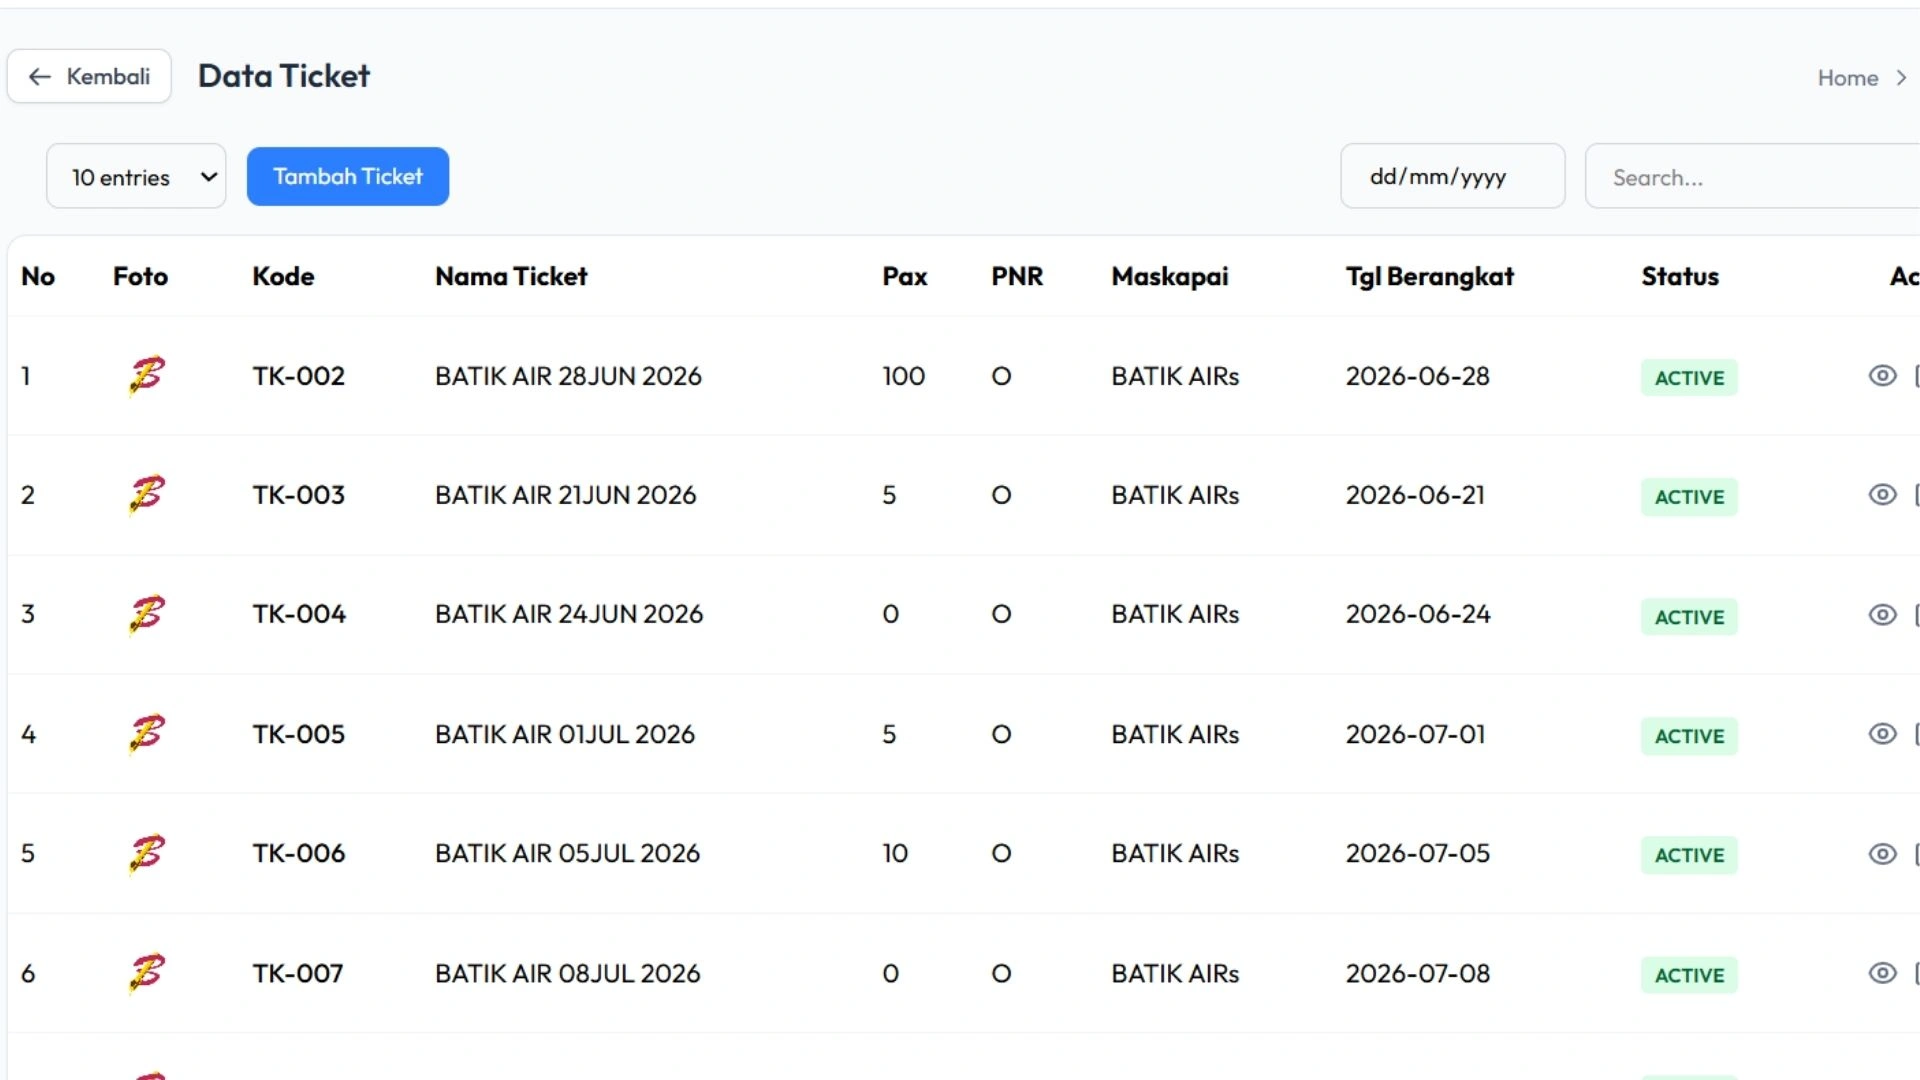Viewport: 1920px width, 1080px height.
Task: Click the ACTIVE status badge for TK-006
Action: click(1688, 855)
